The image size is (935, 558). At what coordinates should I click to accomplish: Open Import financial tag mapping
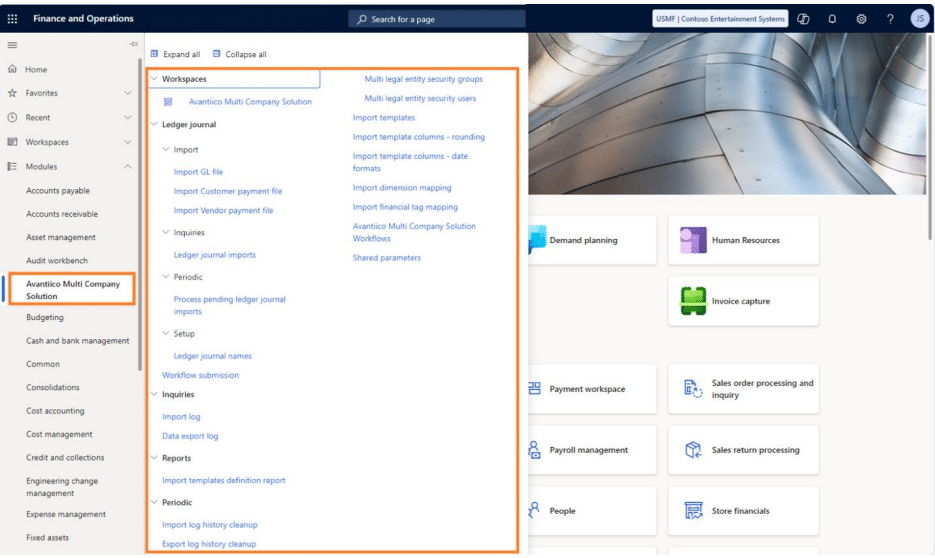405,207
